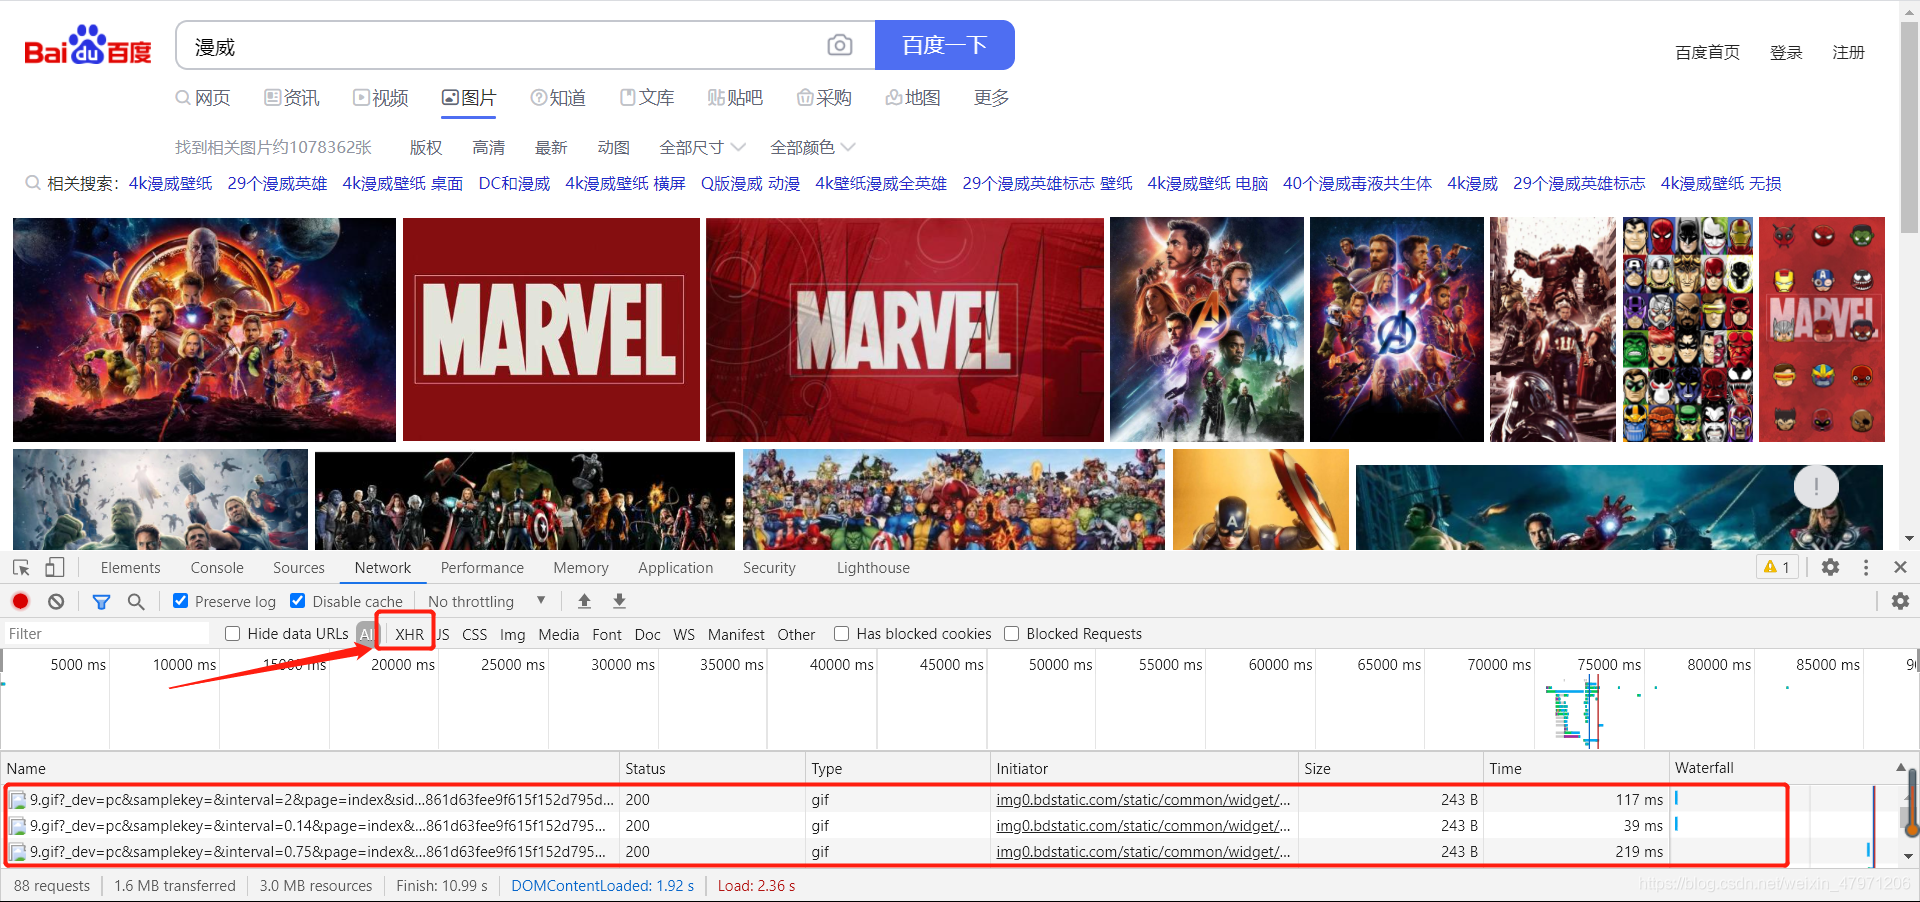
Task: Open network settings gear icon
Action: [1900, 601]
